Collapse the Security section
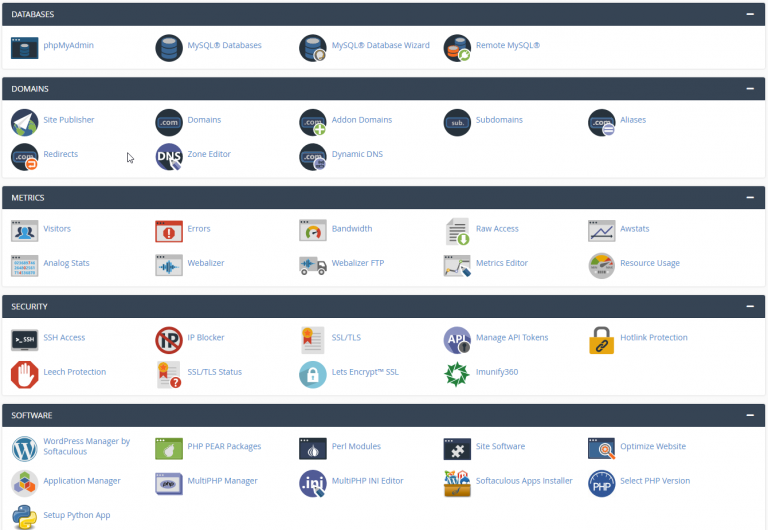Screen dimensions: 768x530 (x=750, y=306)
